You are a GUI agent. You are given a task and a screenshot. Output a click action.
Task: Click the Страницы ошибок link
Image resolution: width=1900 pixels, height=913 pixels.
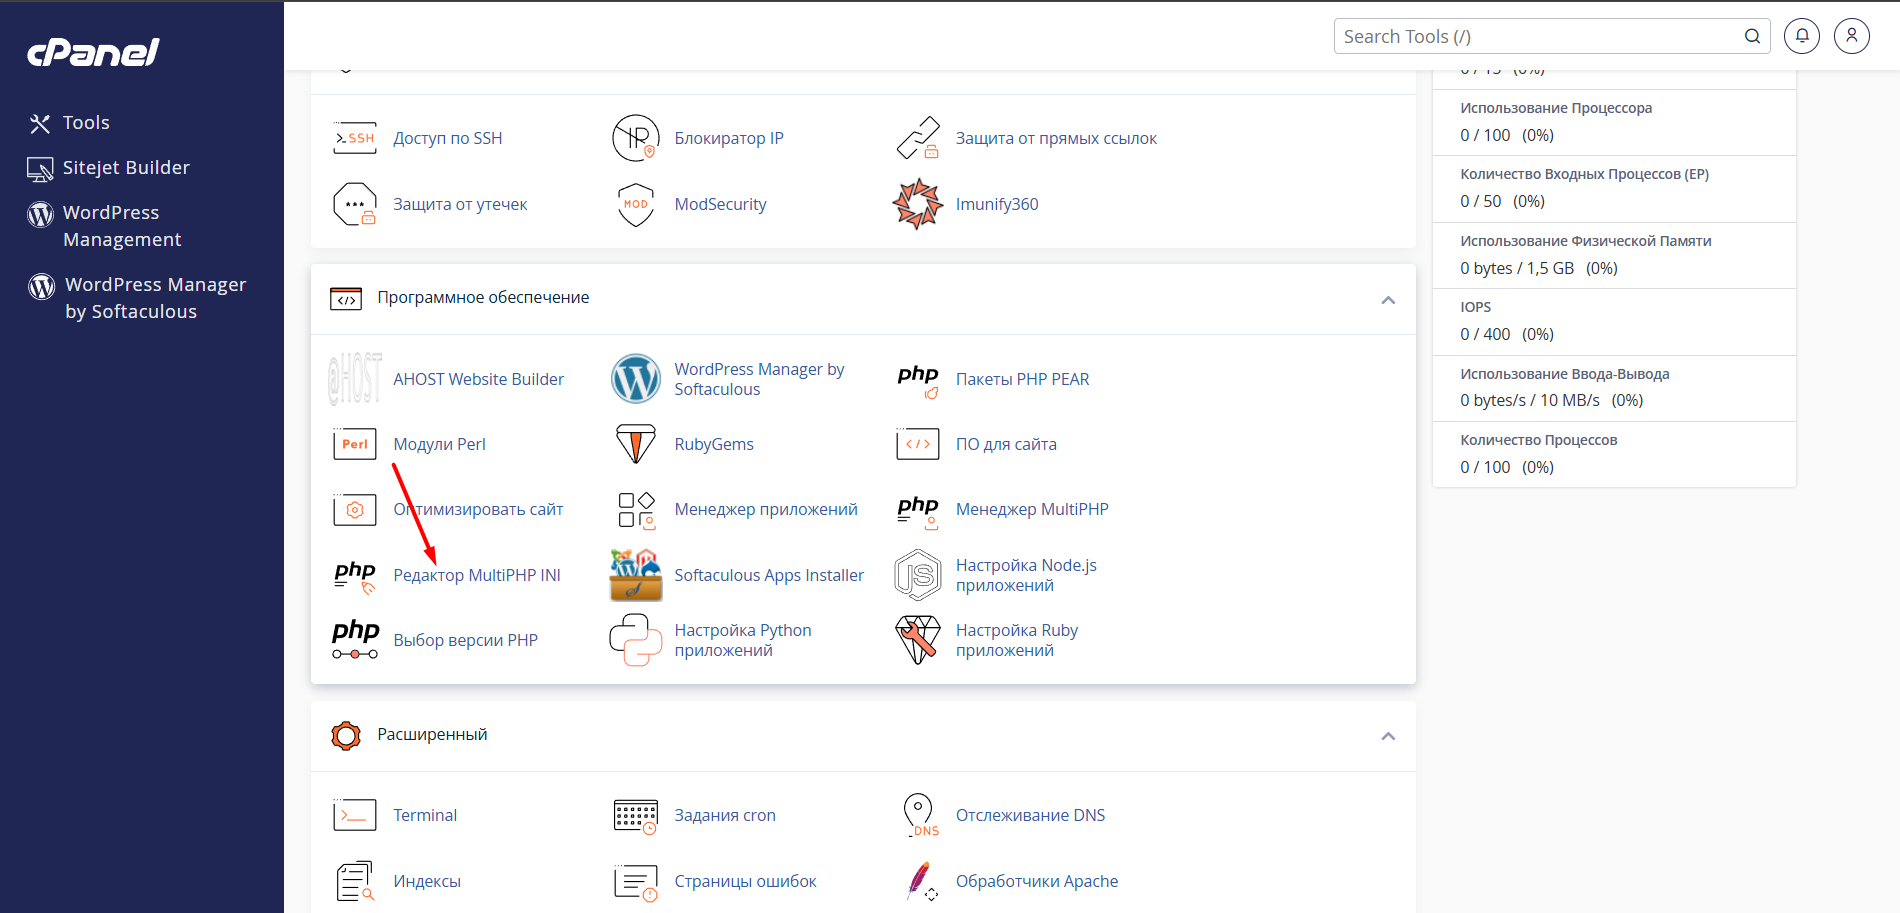[x=745, y=881]
